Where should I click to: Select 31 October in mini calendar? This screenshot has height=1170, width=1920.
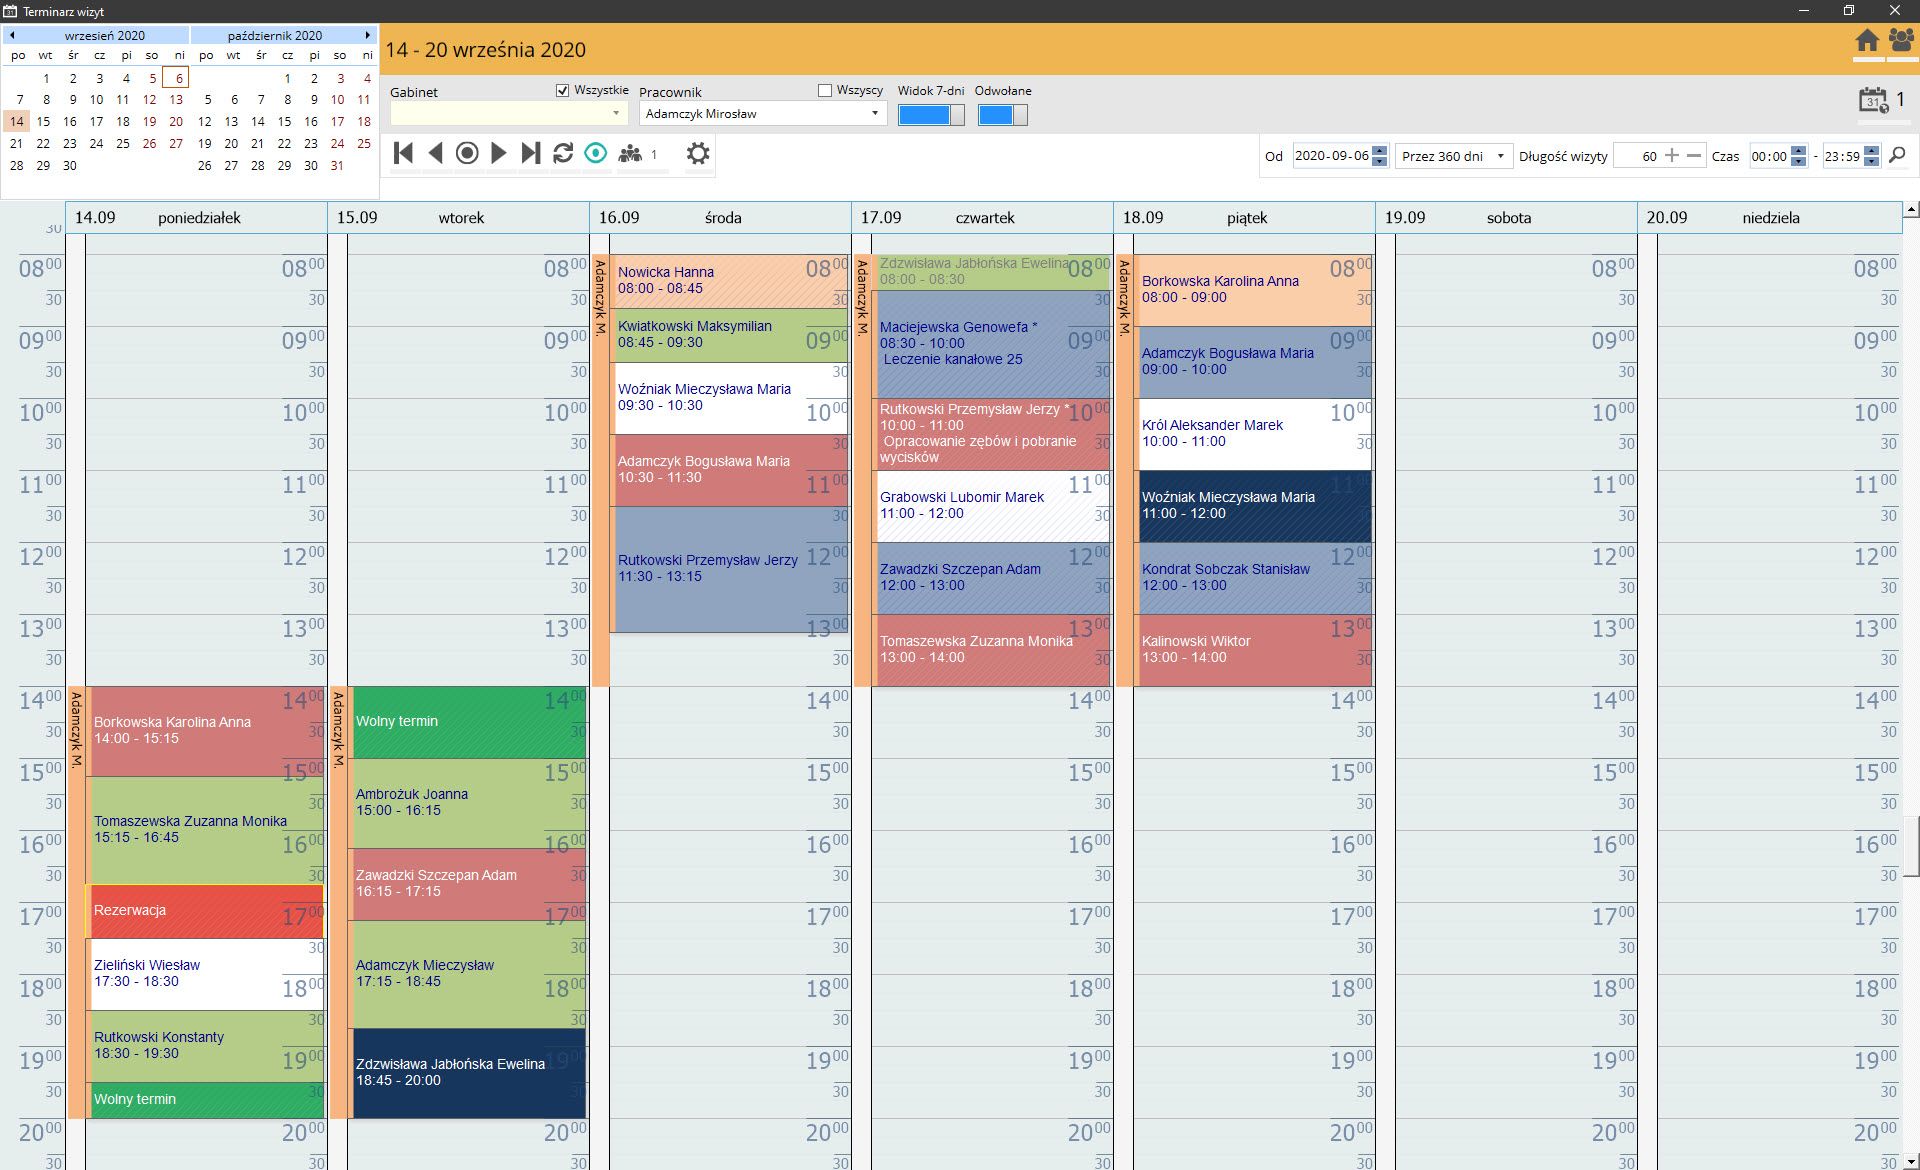click(337, 165)
